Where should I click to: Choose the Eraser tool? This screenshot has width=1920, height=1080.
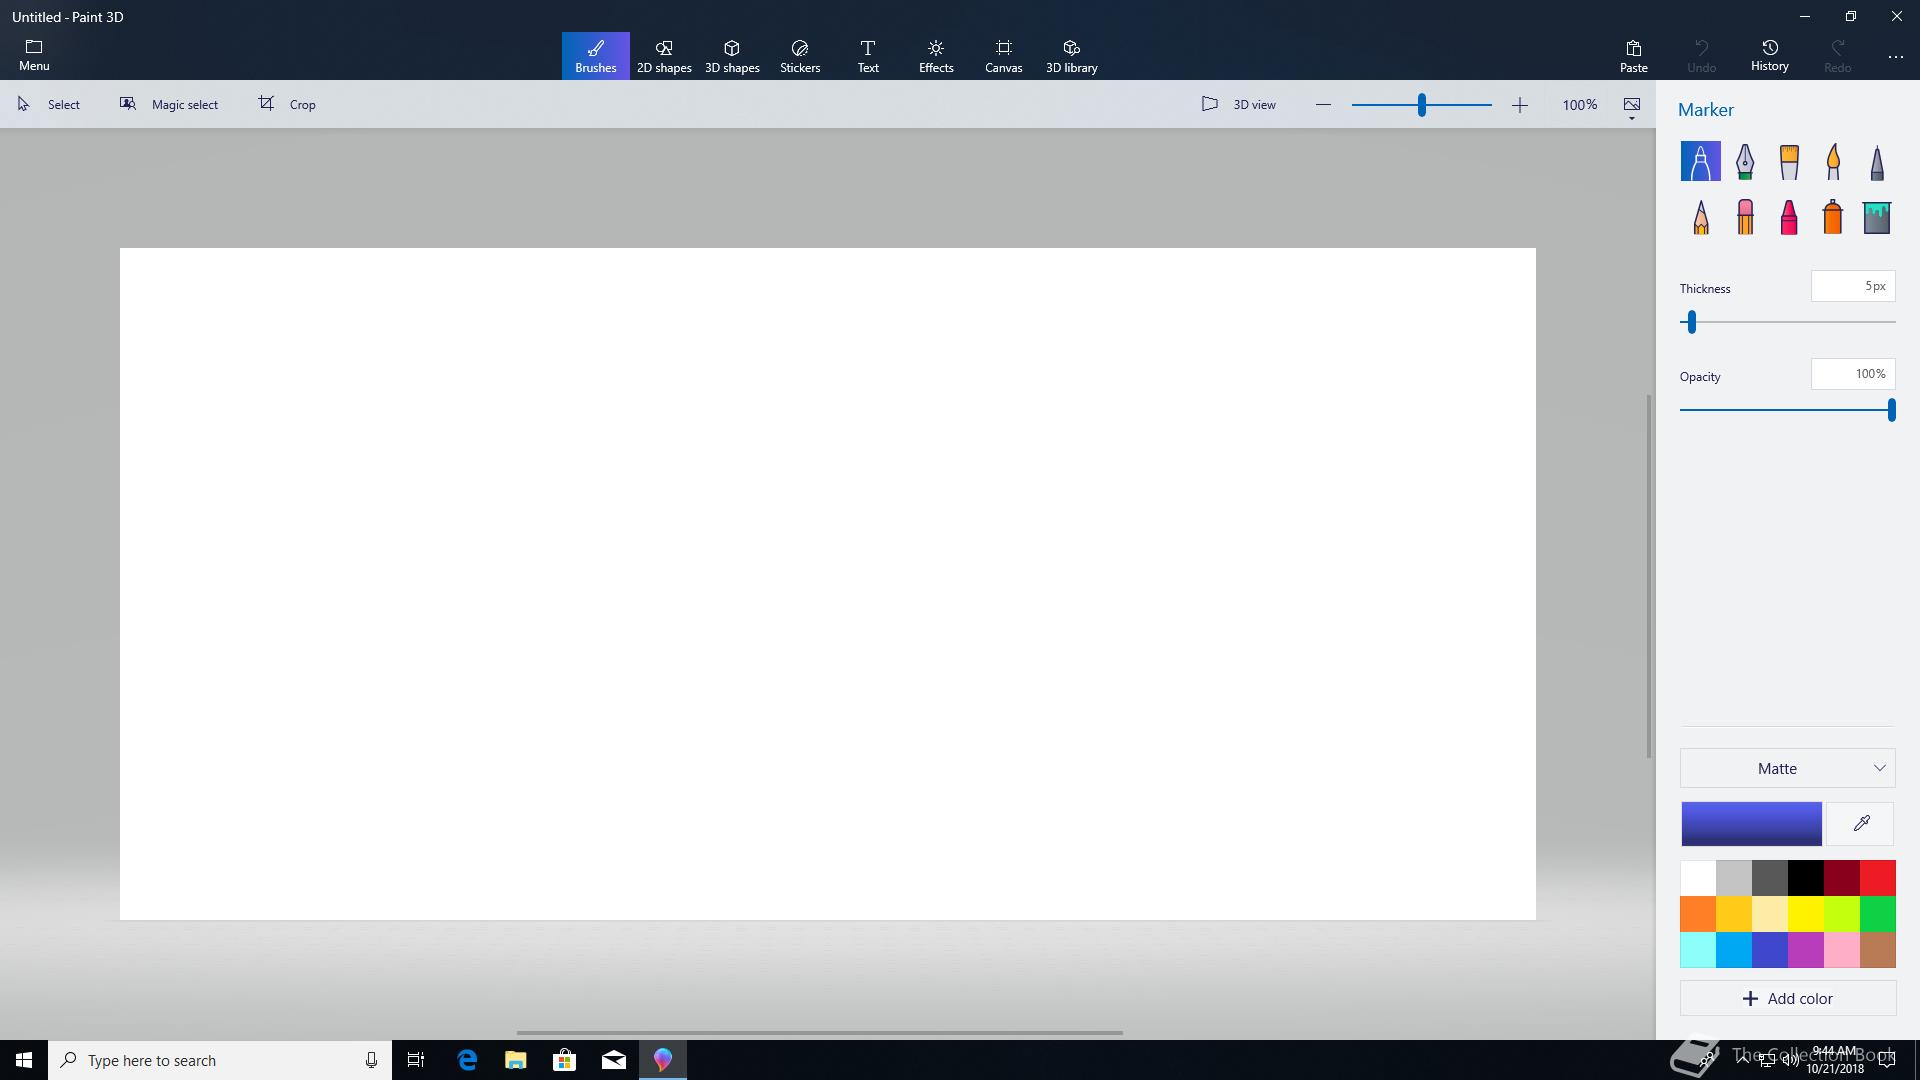[1745, 217]
